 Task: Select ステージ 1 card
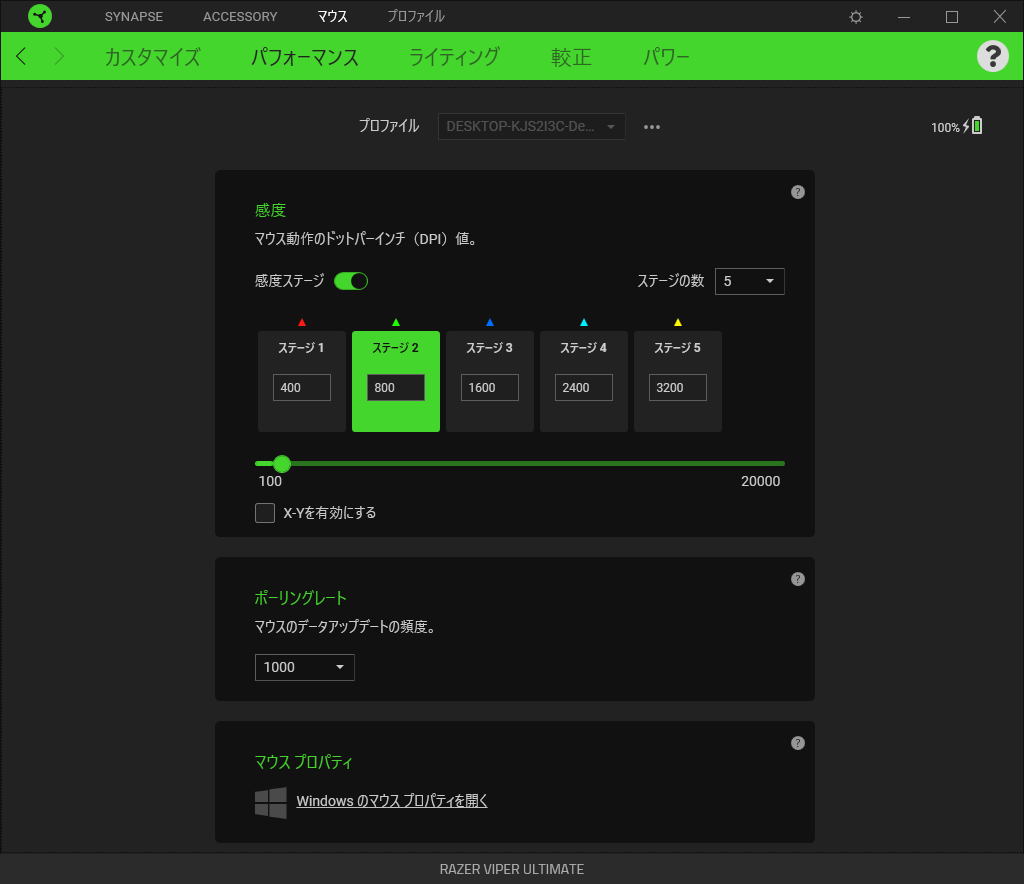point(302,381)
